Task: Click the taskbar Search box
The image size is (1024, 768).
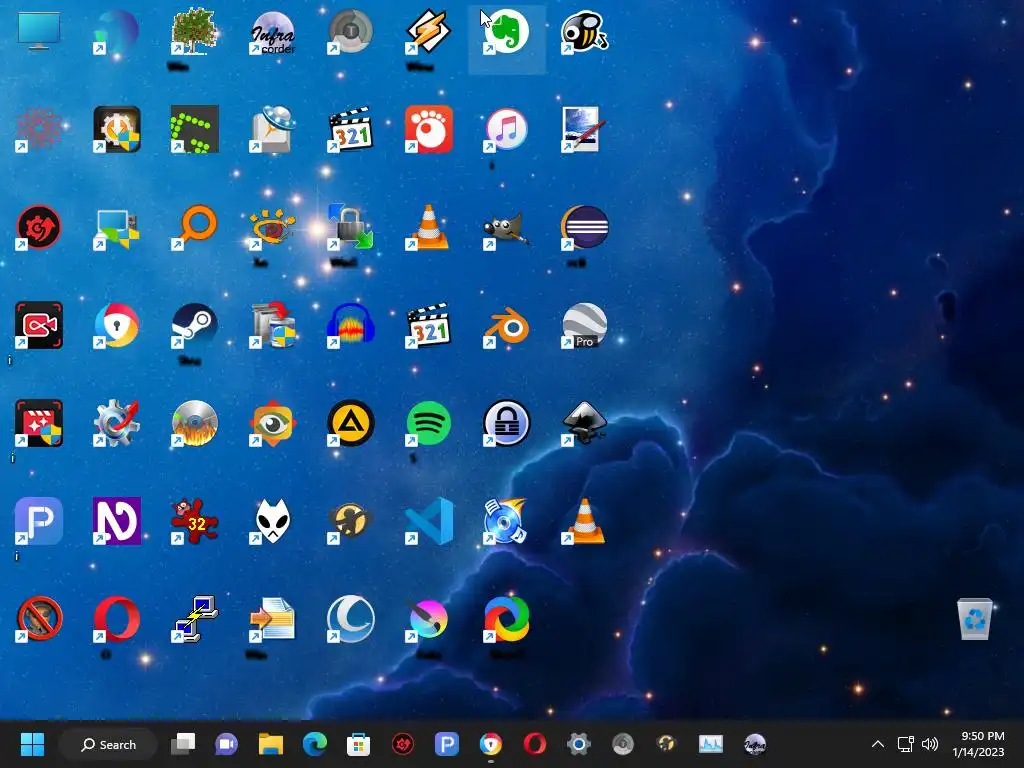Action: pyautogui.click(x=108, y=744)
